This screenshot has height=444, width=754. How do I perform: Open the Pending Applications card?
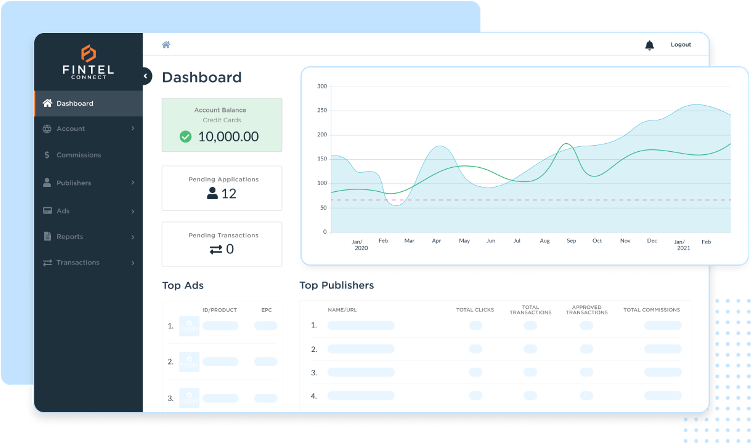click(x=222, y=188)
